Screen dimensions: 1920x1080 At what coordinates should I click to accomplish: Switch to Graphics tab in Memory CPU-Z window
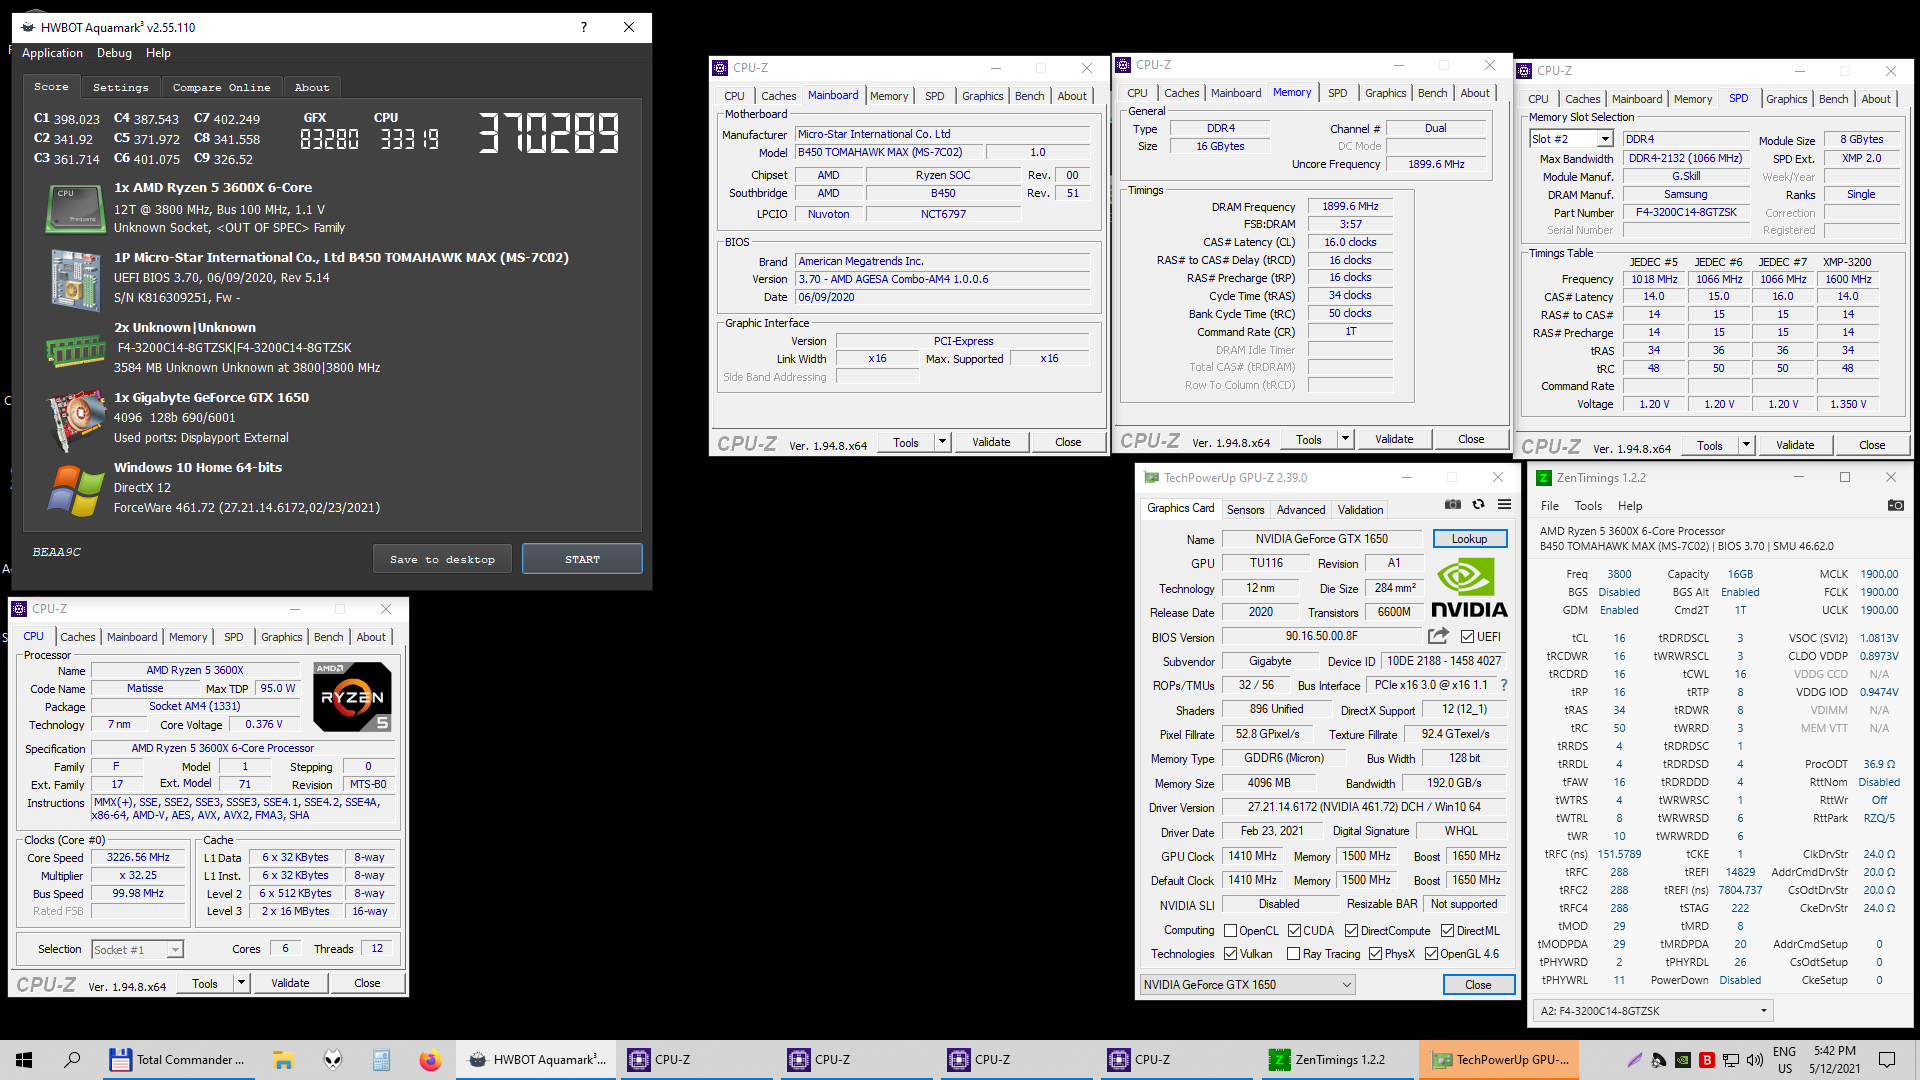click(x=1385, y=93)
